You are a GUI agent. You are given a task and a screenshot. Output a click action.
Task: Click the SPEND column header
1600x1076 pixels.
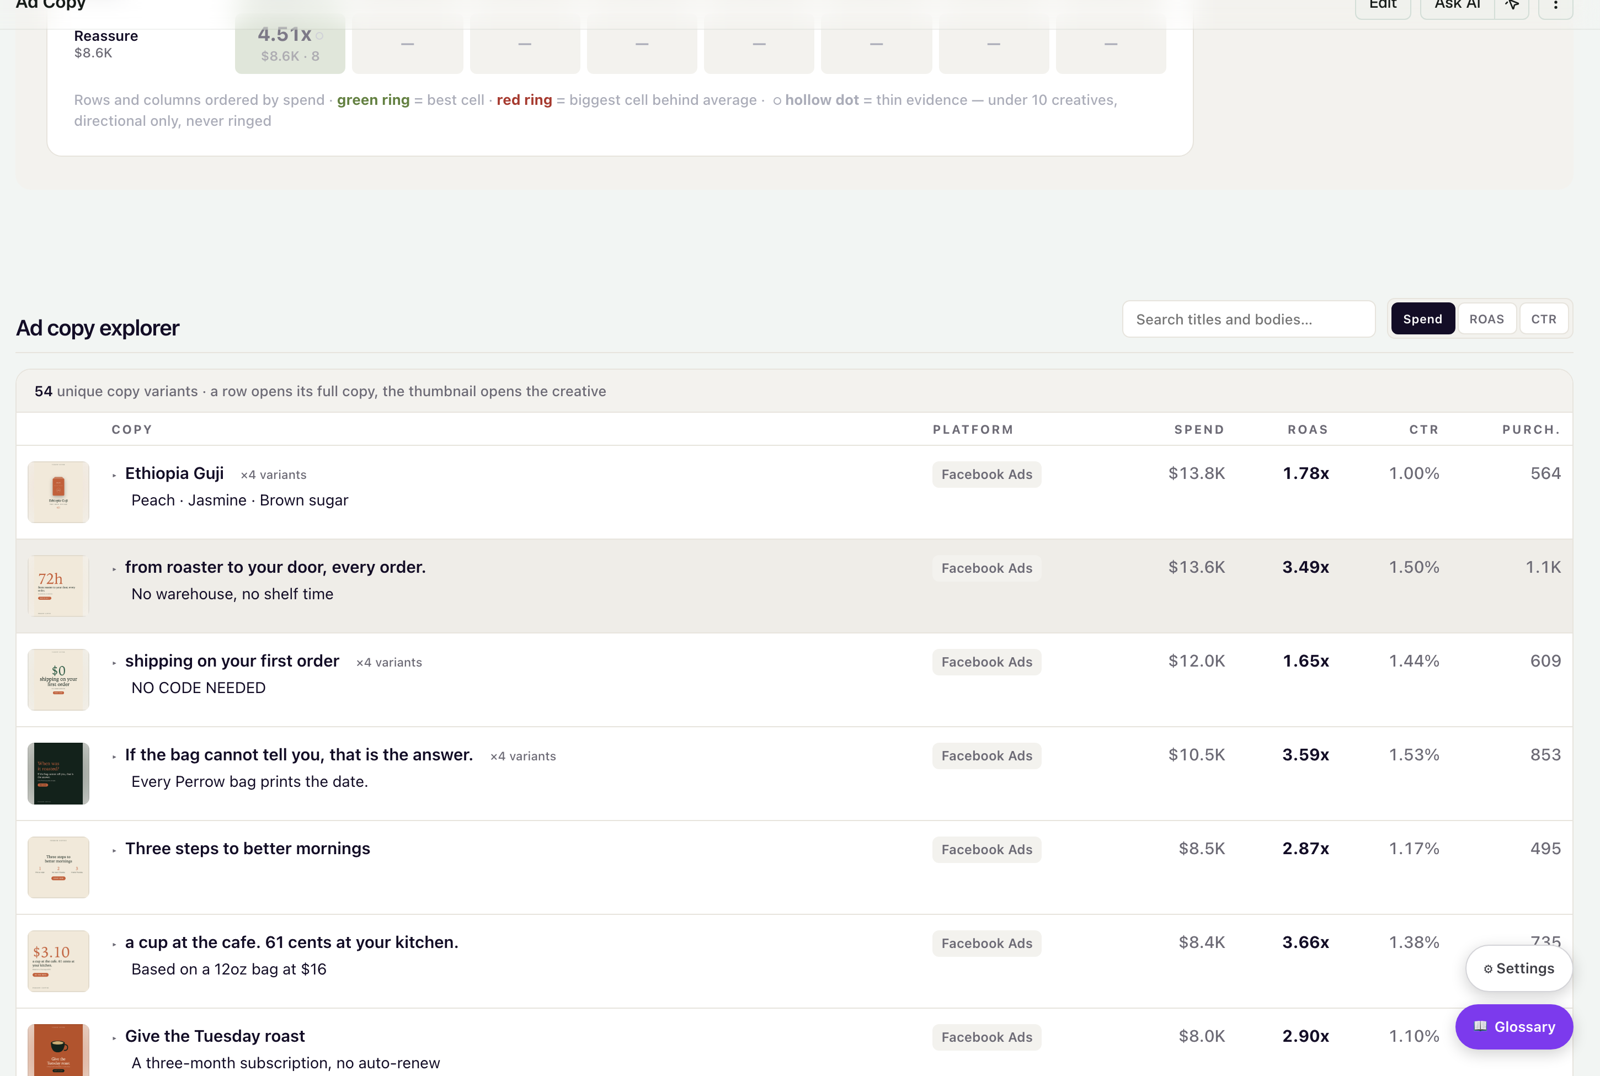click(1199, 429)
